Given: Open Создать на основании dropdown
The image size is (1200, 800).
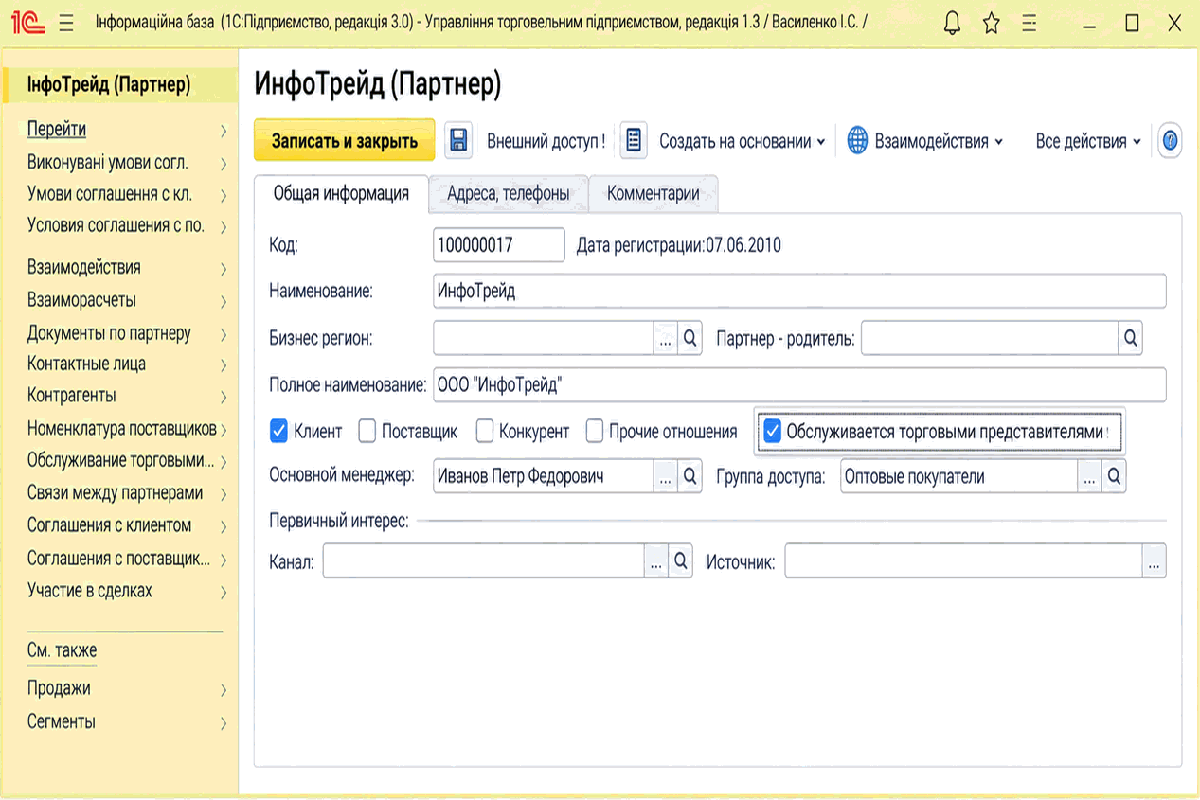Looking at the screenshot, I should [742, 141].
